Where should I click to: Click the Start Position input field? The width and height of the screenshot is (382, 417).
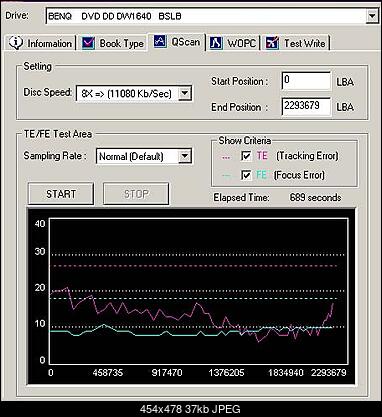pyautogui.click(x=306, y=81)
